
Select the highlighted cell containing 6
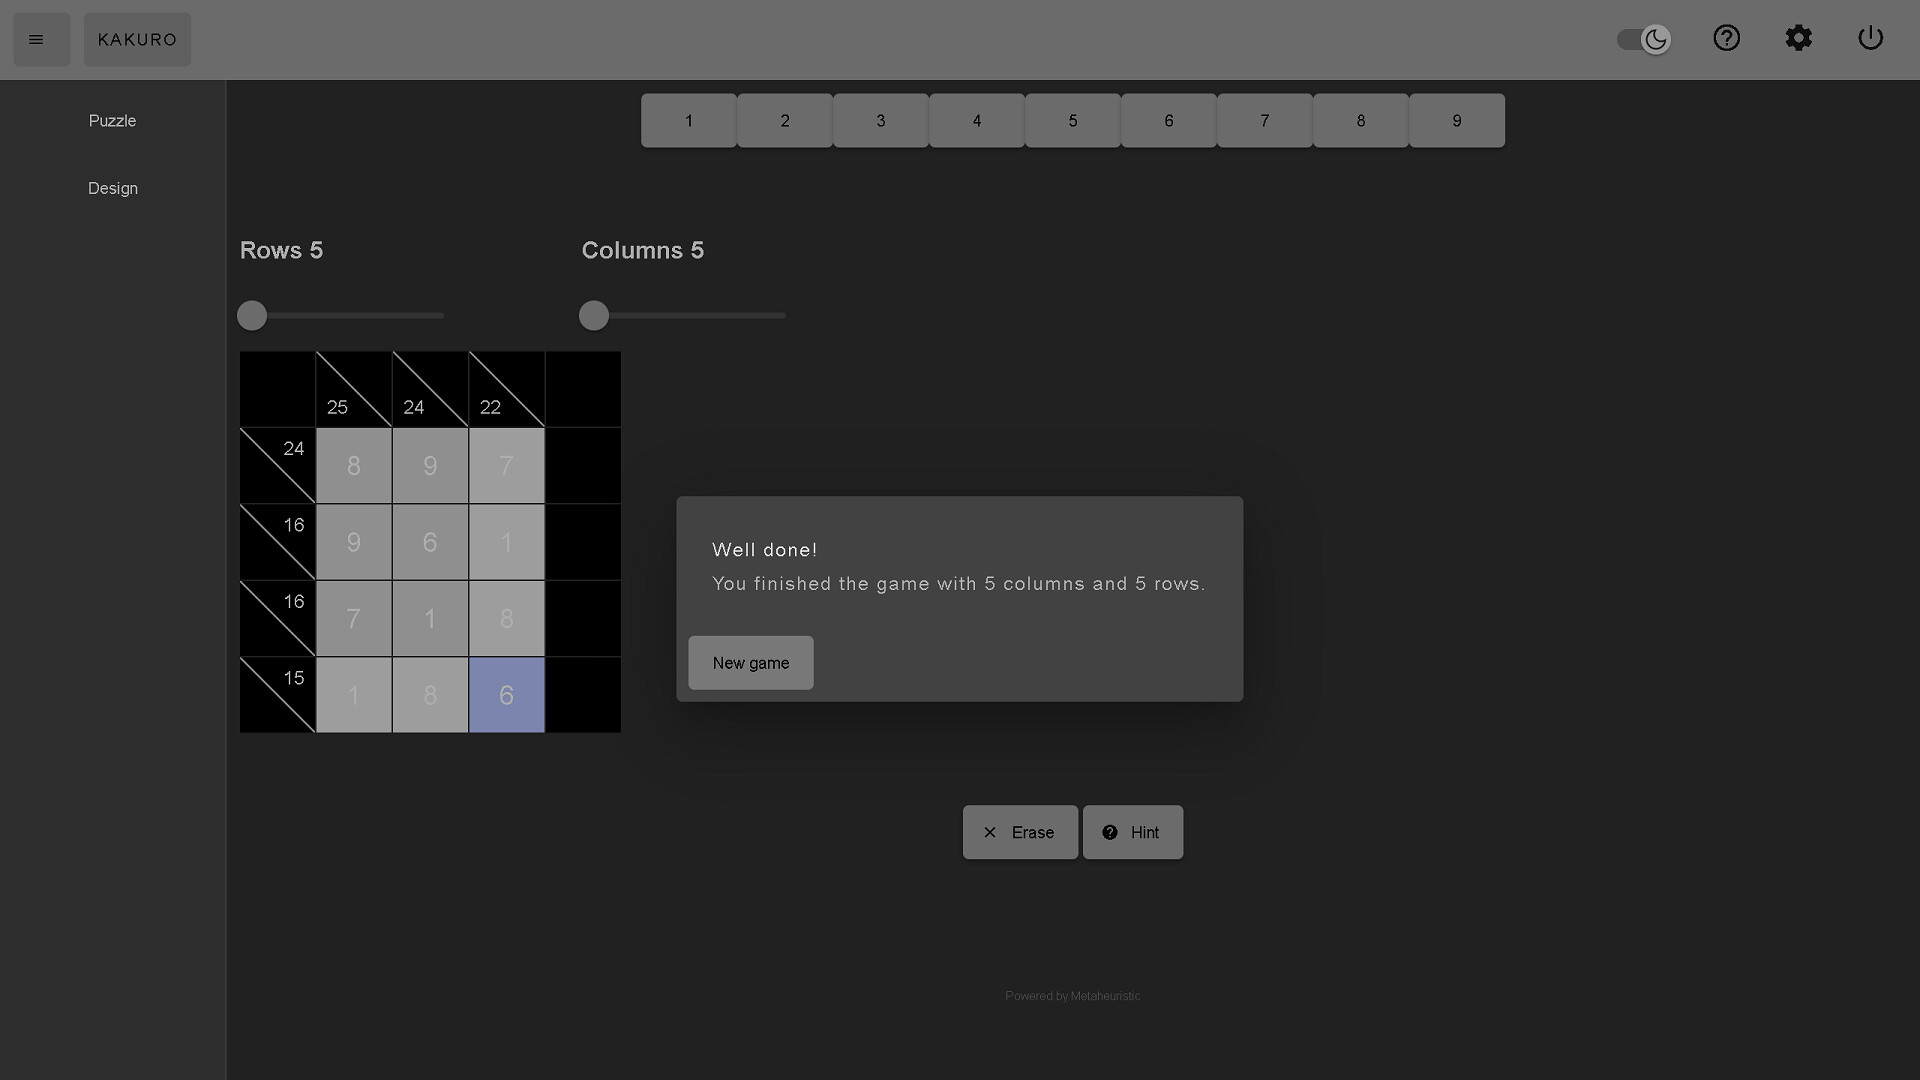pyautogui.click(x=505, y=695)
